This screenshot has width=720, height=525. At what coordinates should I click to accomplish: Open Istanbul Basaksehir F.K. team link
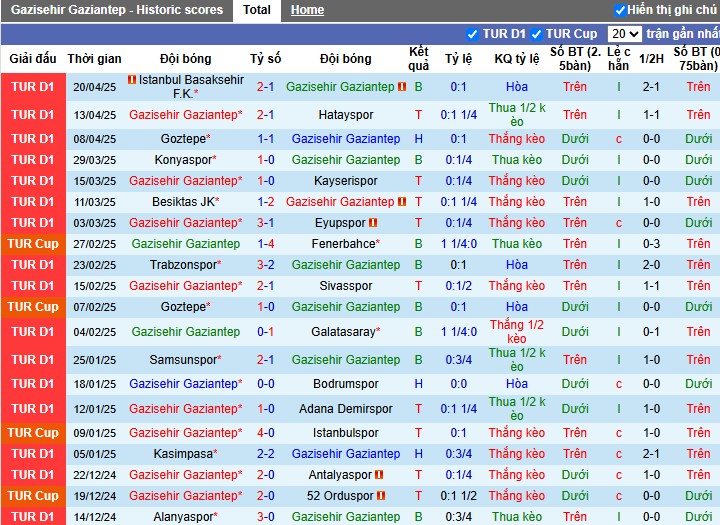point(191,86)
